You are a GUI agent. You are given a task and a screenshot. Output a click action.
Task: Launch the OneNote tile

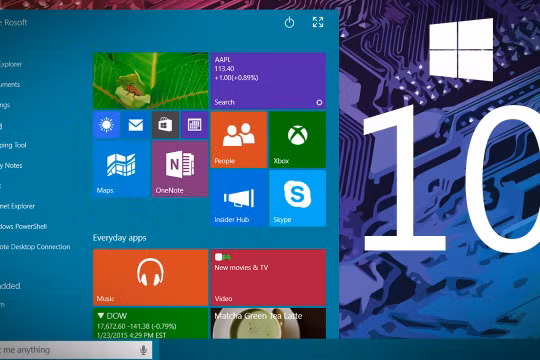[180, 169]
